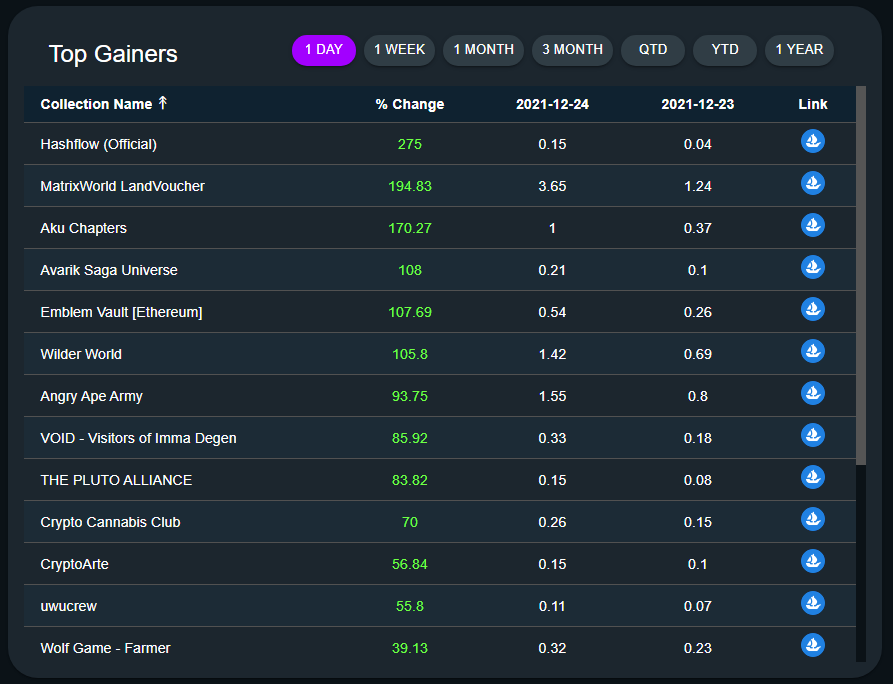Click Aku Chapters' 0.37 previous-day value

698,228
